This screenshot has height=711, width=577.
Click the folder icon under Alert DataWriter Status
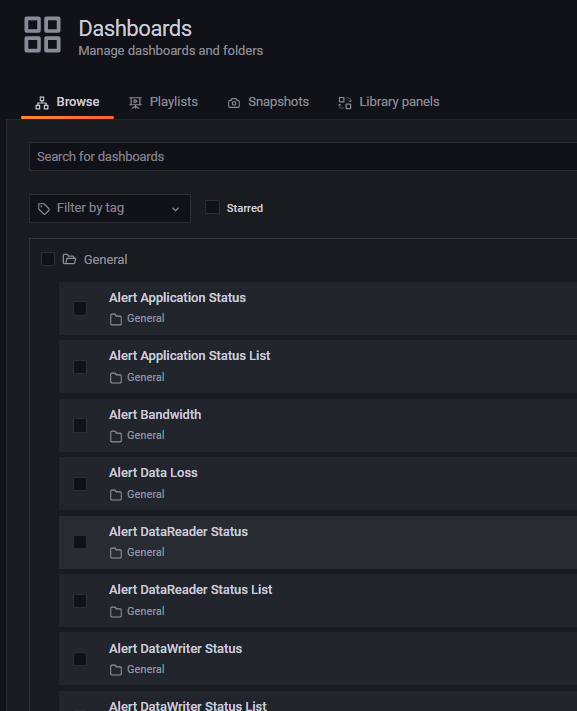(116, 670)
